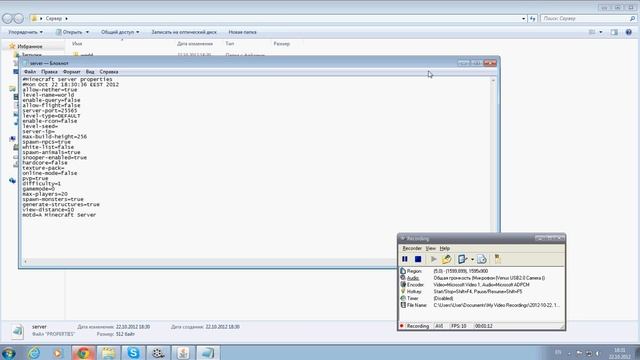This screenshot has width=640, height=360.
Task: Click the Explorer help question icon
Action: (x=629, y=32)
